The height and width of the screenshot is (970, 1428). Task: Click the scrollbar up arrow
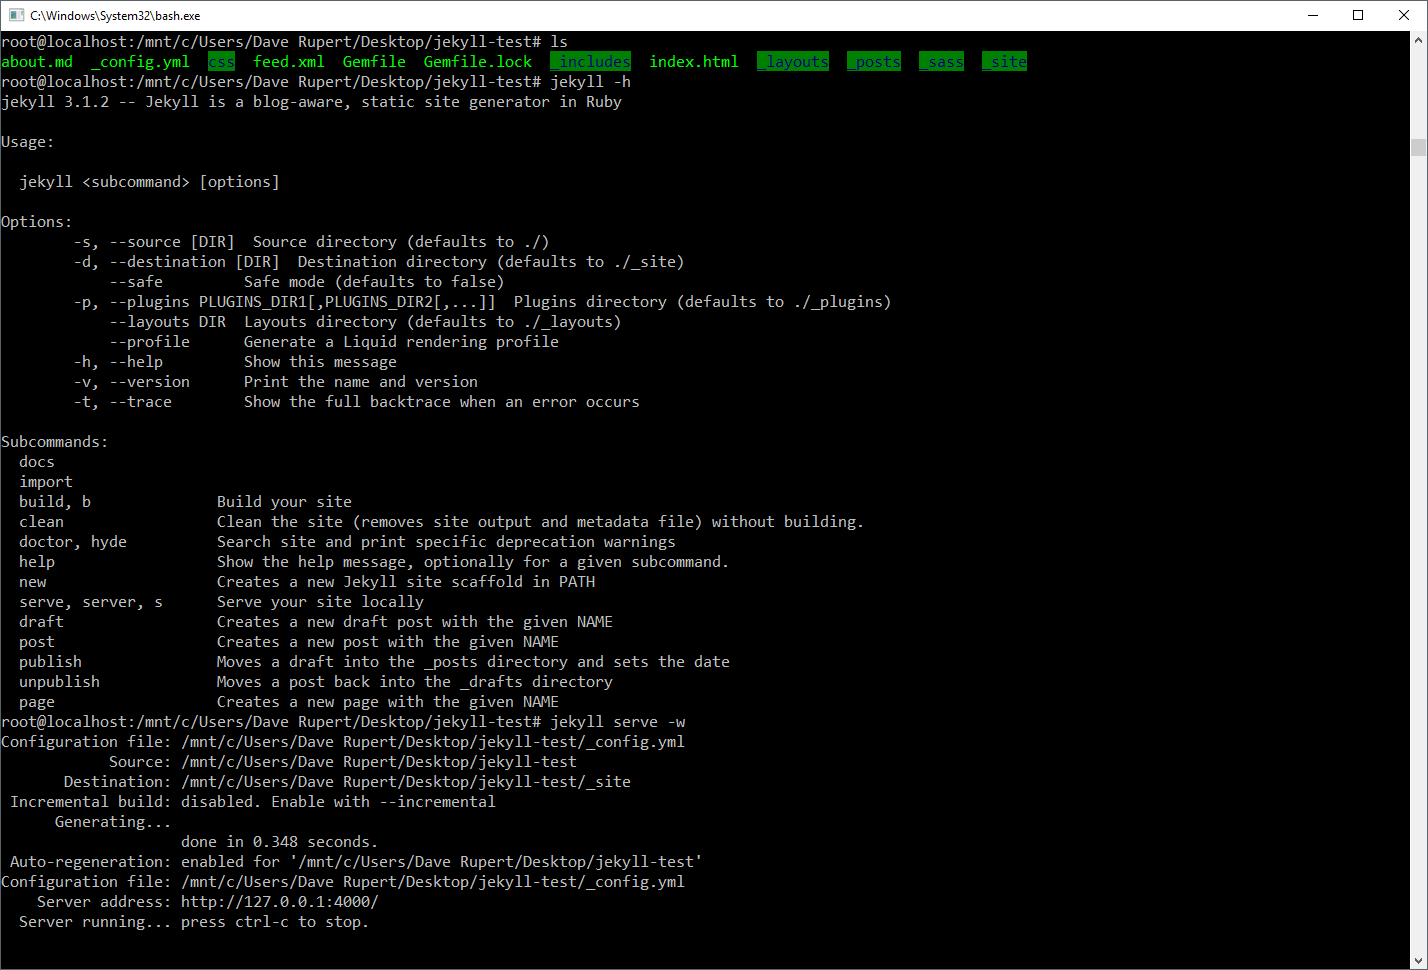click(x=1419, y=40)
